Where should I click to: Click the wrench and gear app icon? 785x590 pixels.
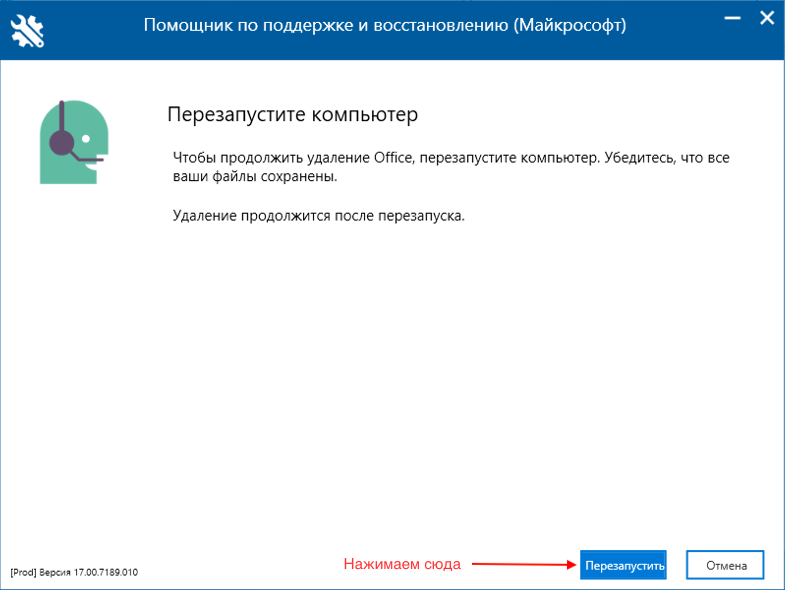point(28,32)
